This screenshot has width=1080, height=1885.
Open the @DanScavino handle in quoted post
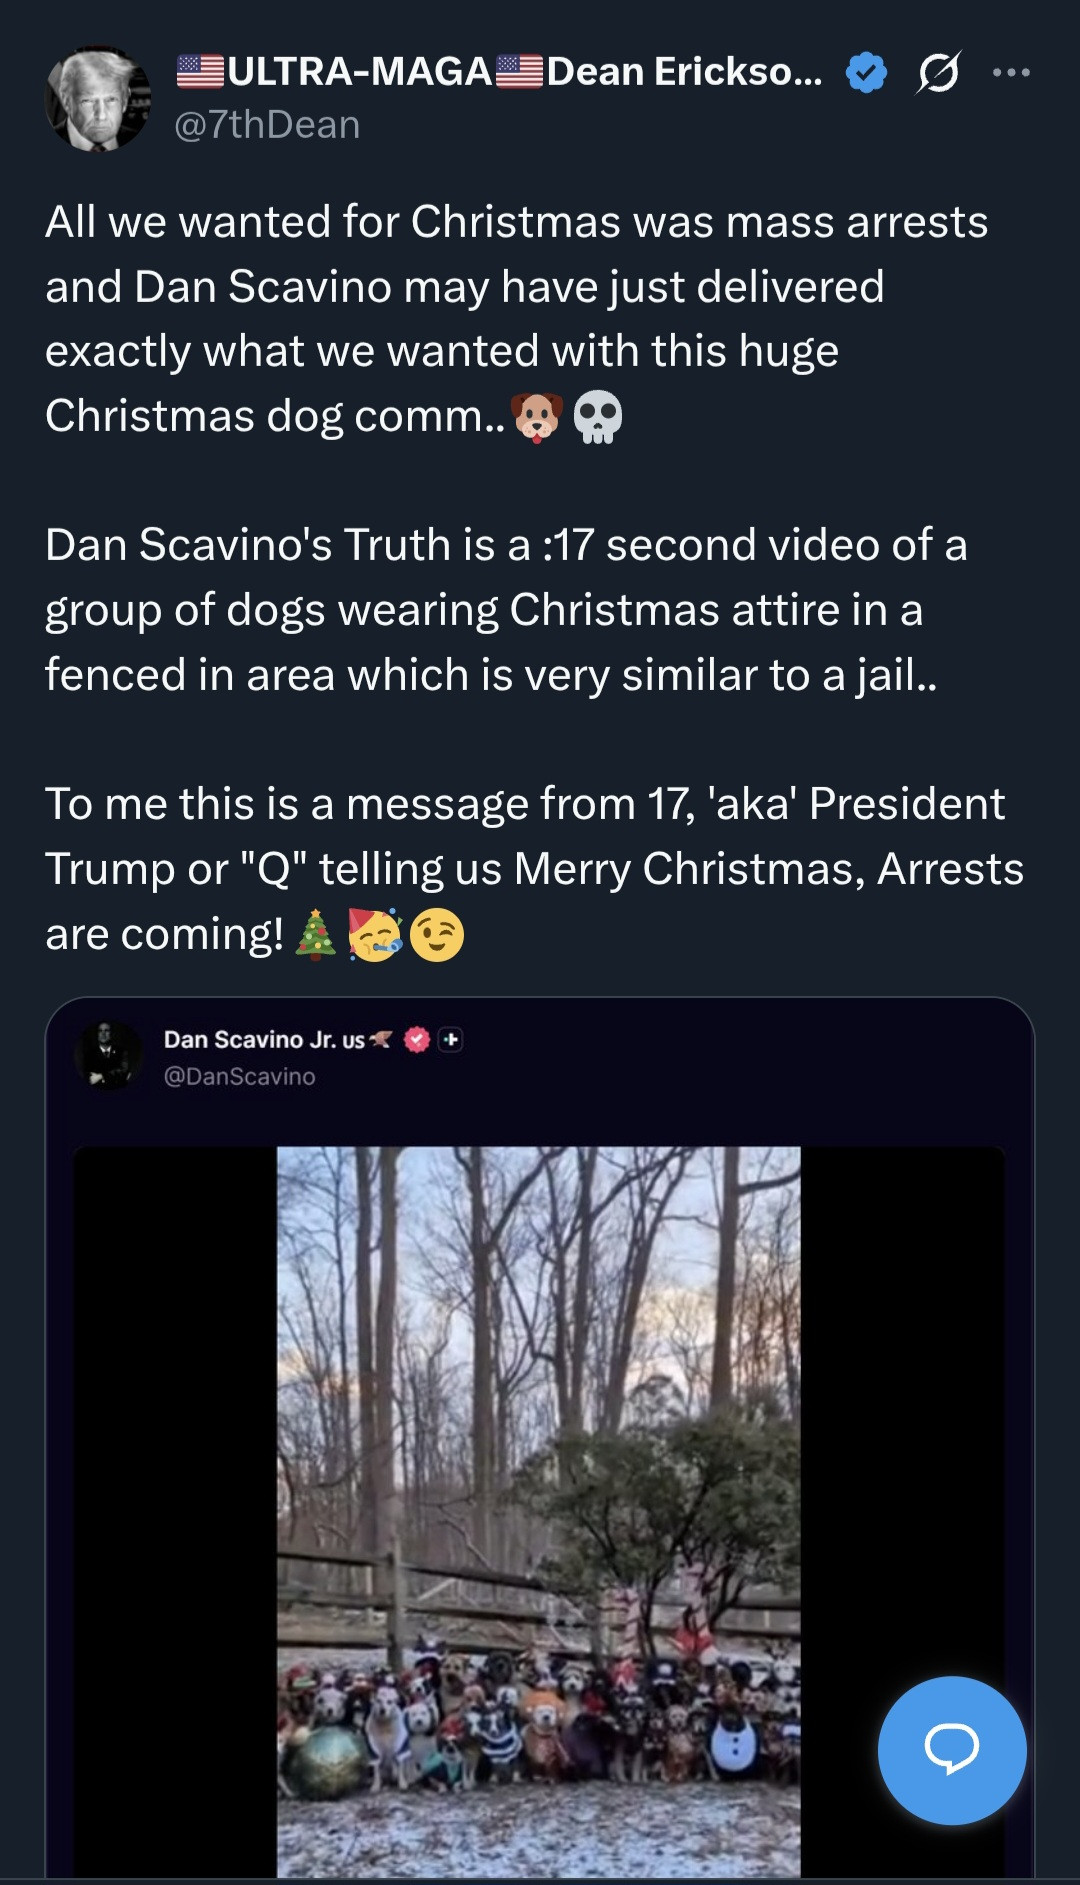[239, 1076]
